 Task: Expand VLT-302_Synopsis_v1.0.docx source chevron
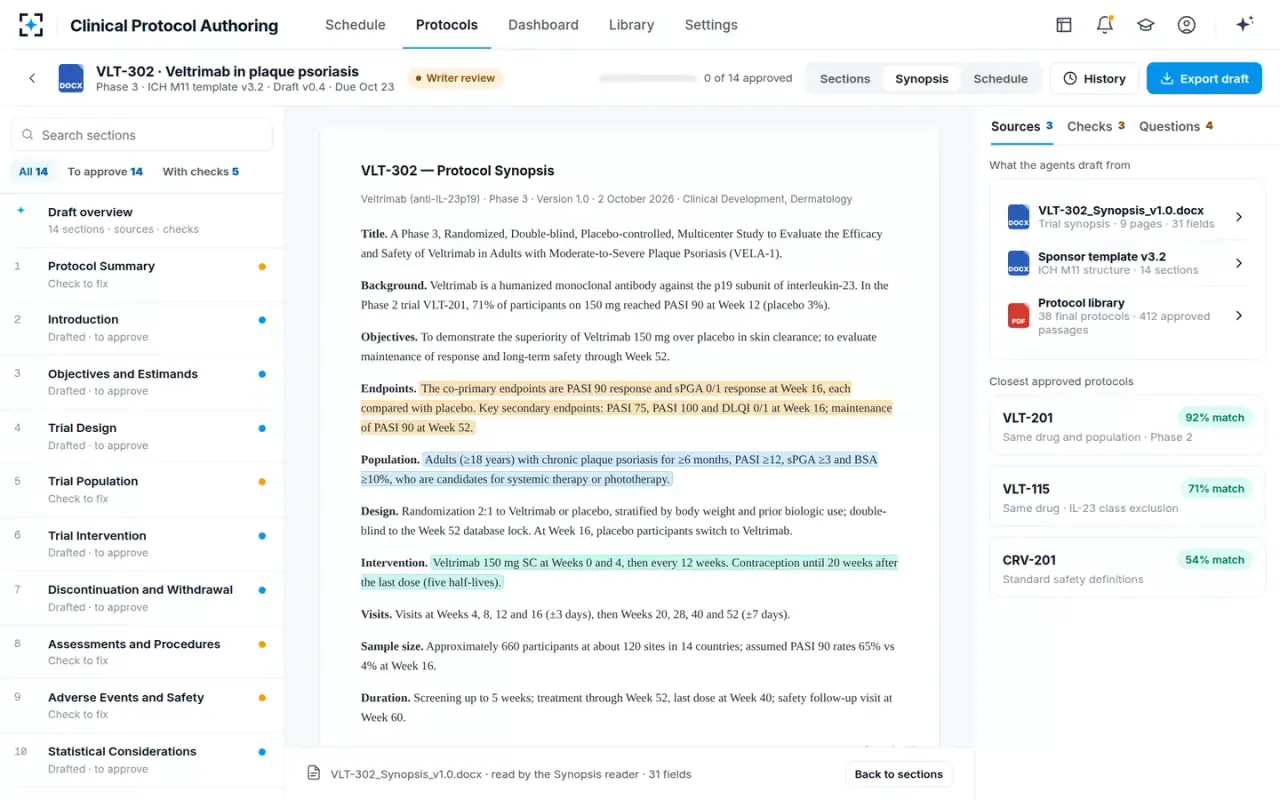point(1239,217)
